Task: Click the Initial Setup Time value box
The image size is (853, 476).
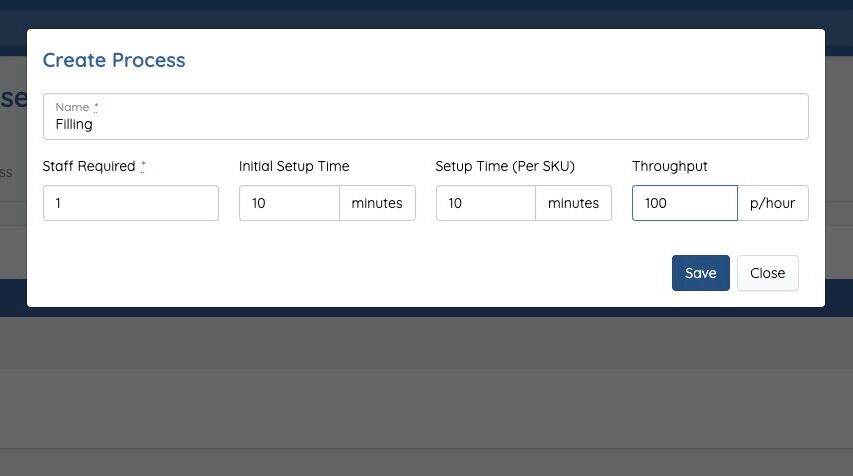Action: [289, 203]
